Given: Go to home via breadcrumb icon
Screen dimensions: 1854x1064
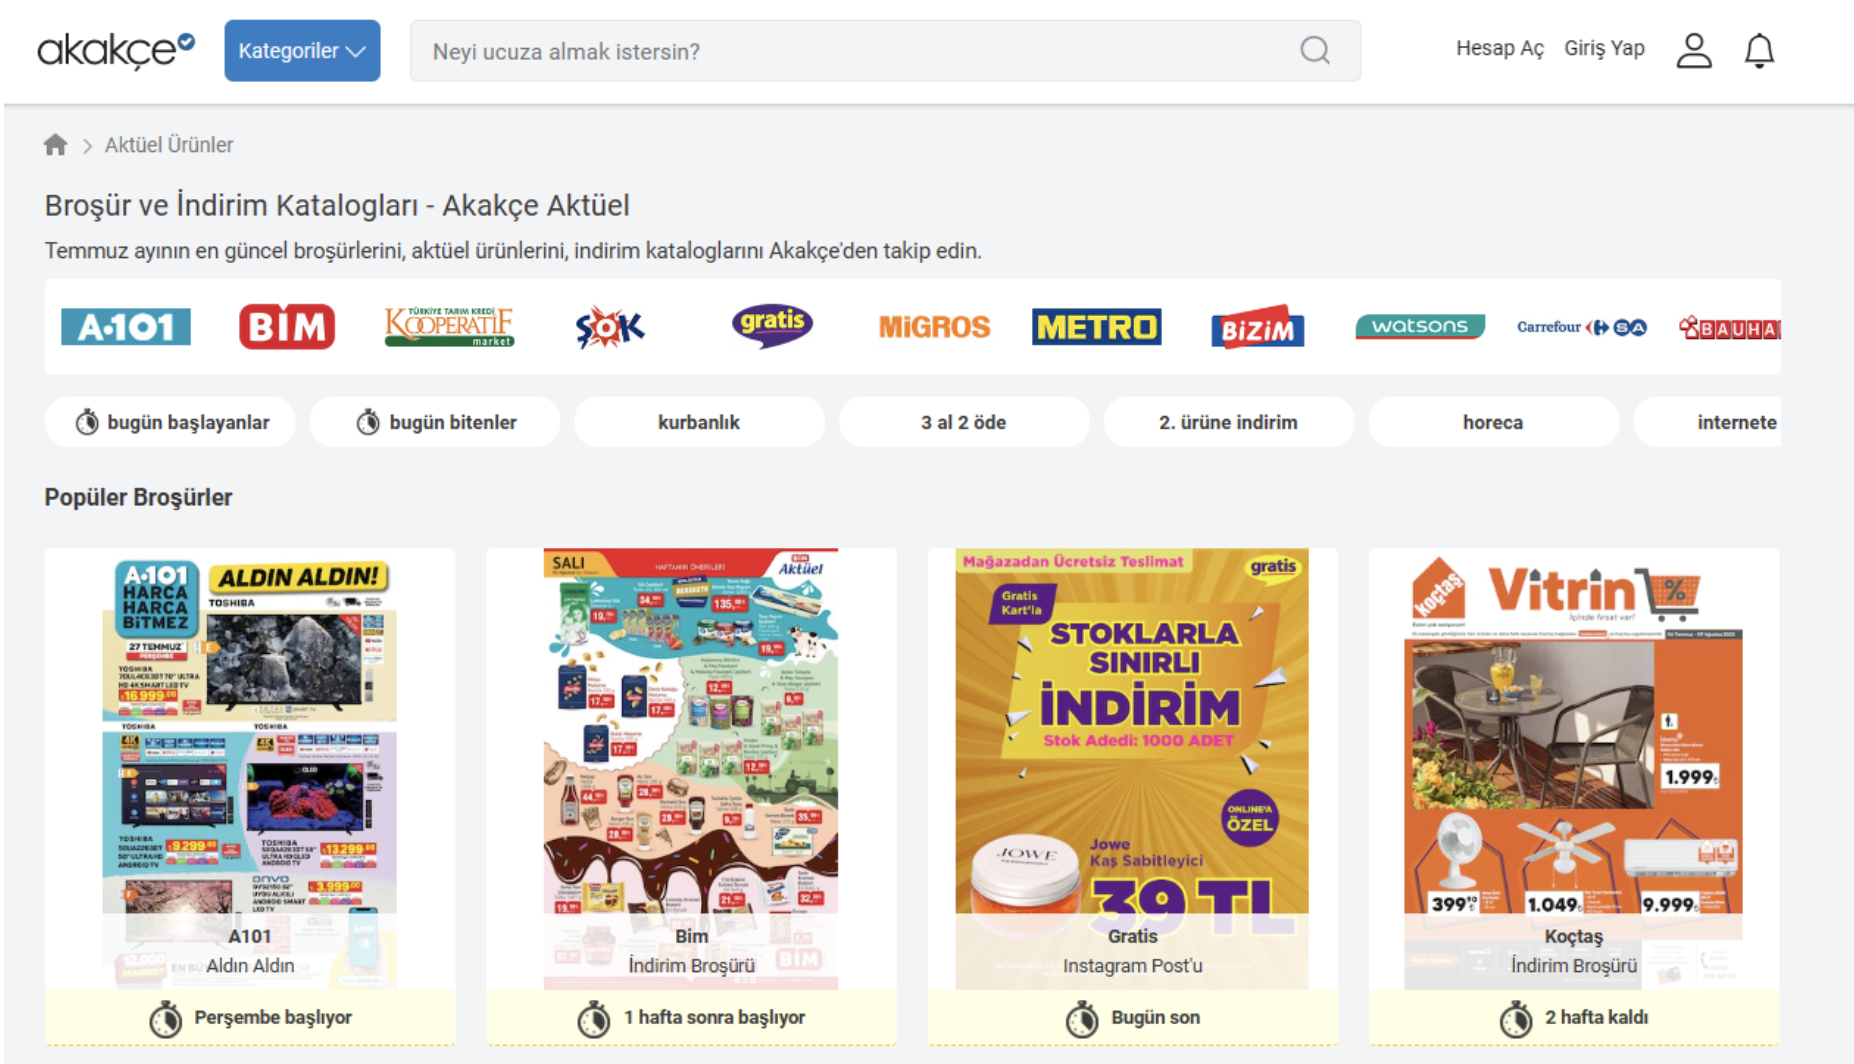Looking at the screenshot, I should coord(56,145).
